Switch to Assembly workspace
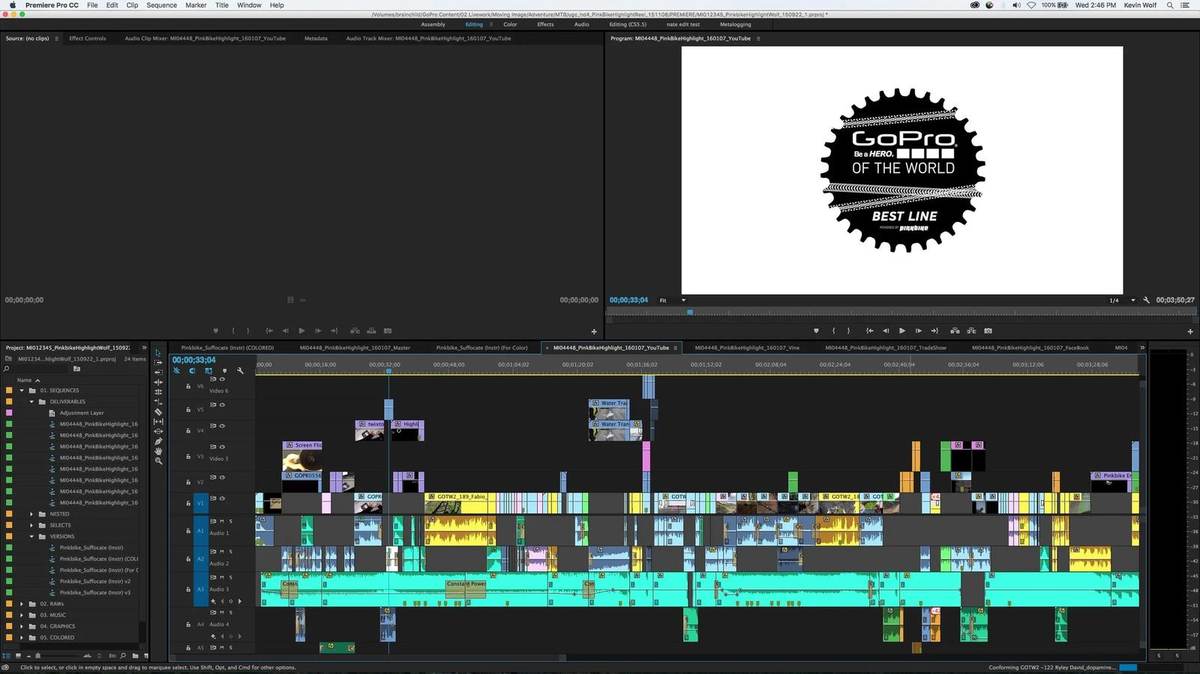This screenshot has width=1200, height=674. pos(433,24)
